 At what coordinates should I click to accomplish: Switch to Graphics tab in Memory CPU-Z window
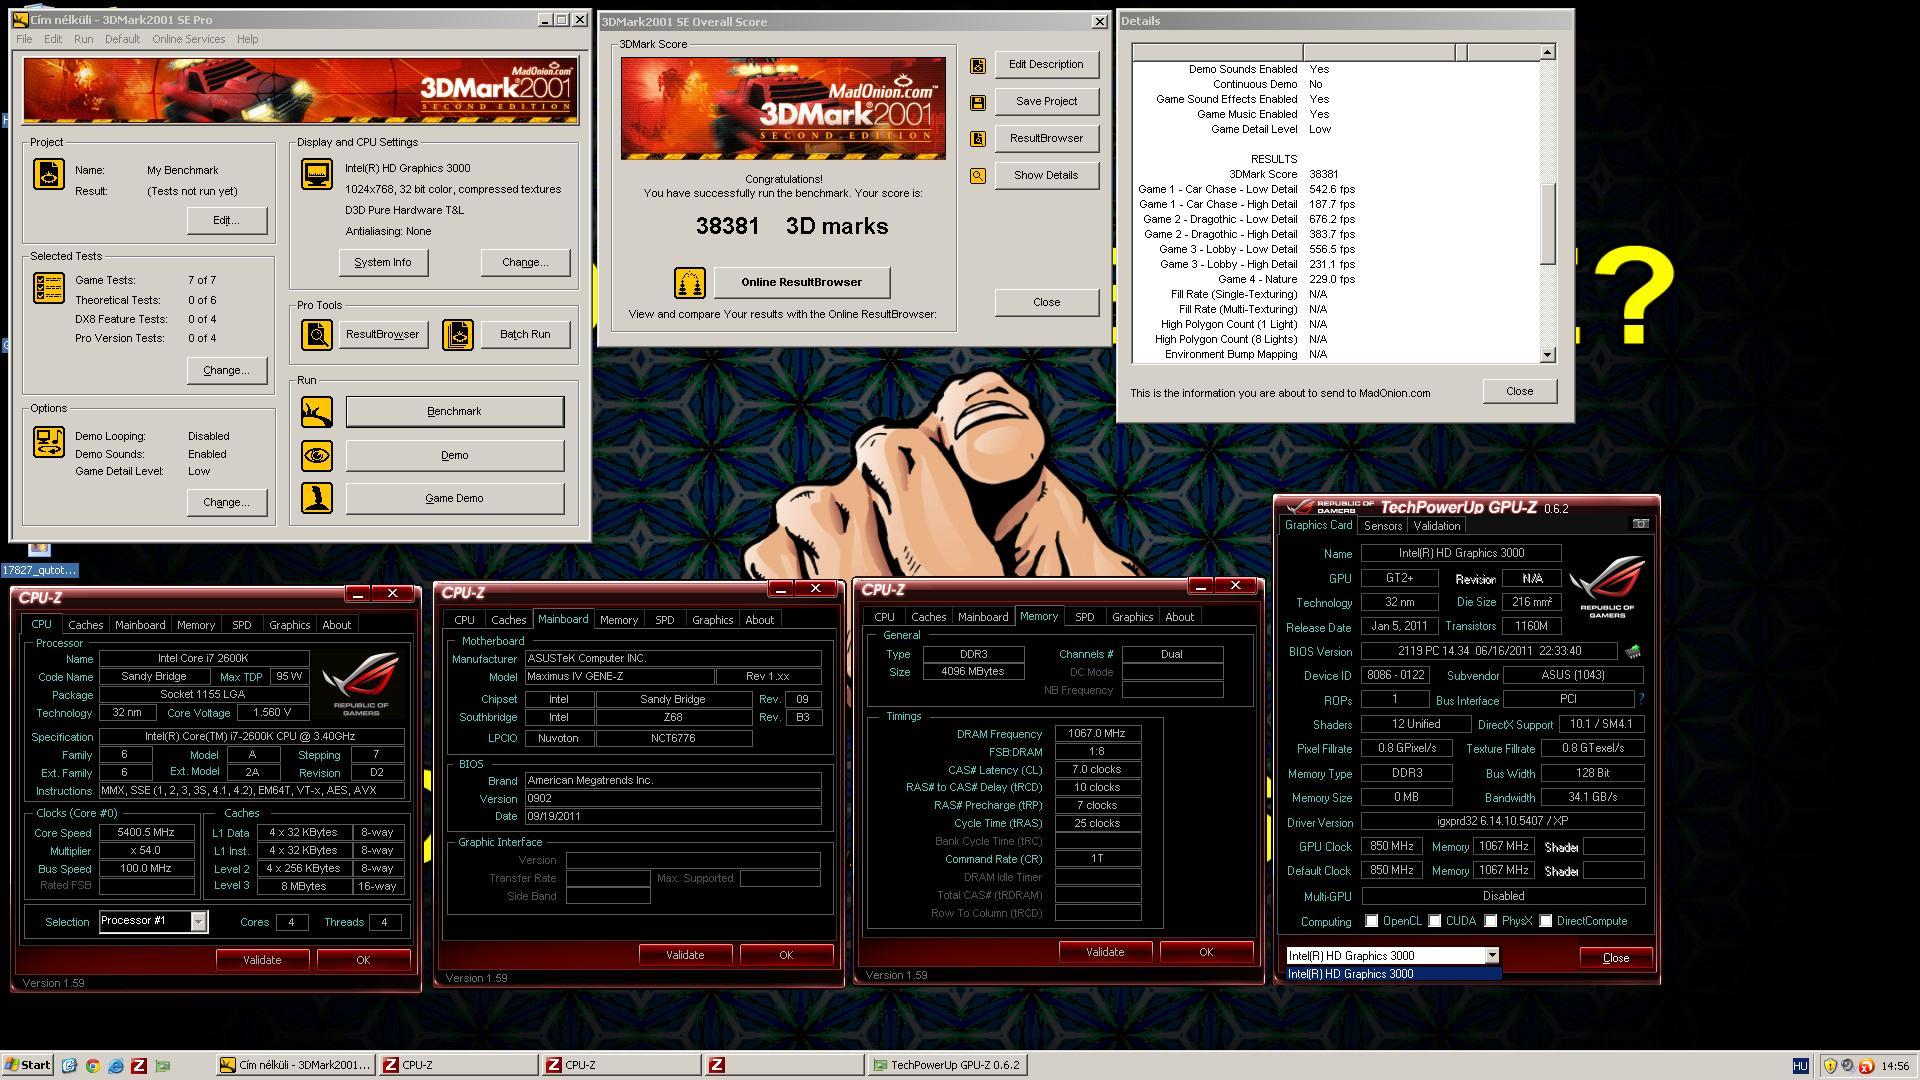[x=1132, y=617]
